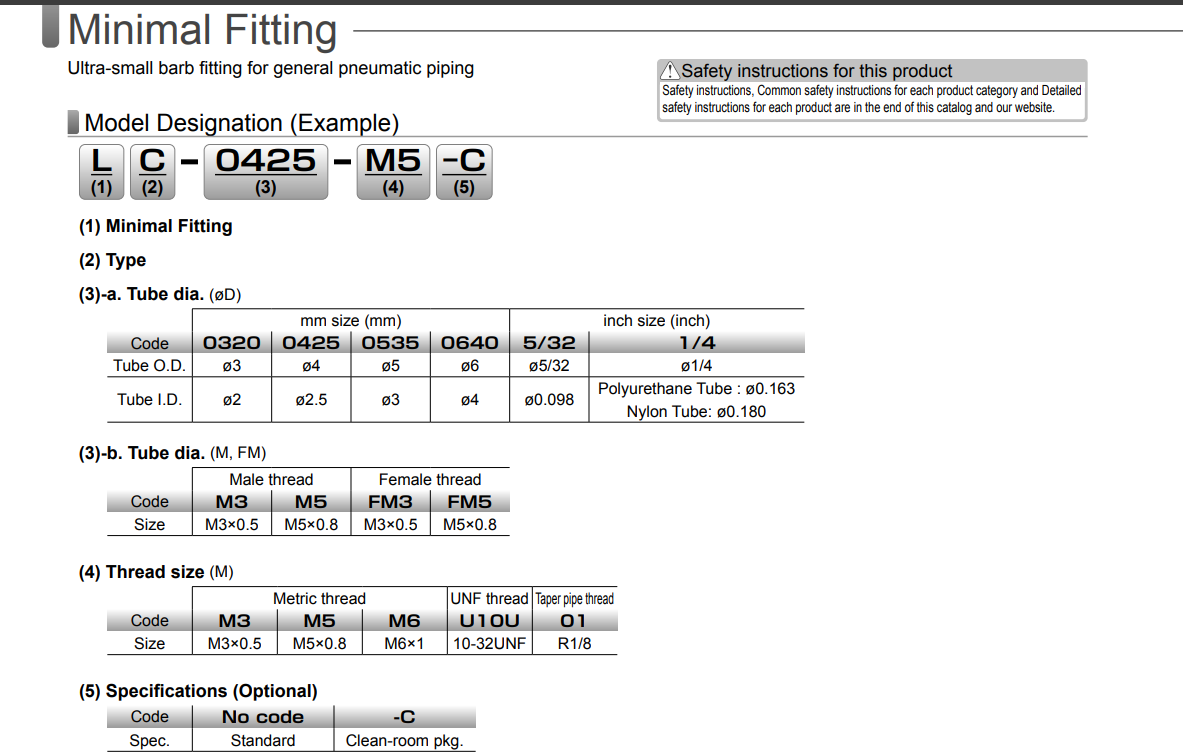The width and height of the screenshot is (1183, 754).
Task: Select the "M5" block labeled (4) in example
Action: (393, 171)
